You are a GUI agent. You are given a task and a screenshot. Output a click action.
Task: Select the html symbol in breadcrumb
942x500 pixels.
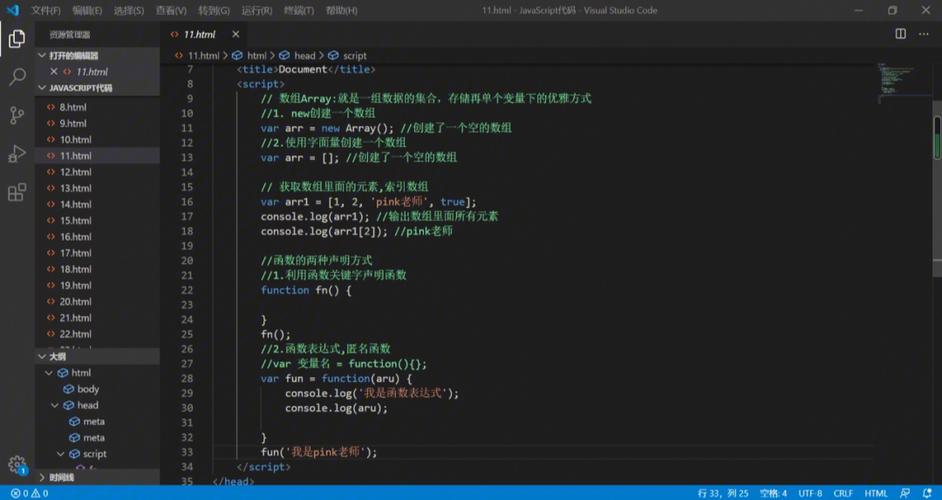pos(249,55)
